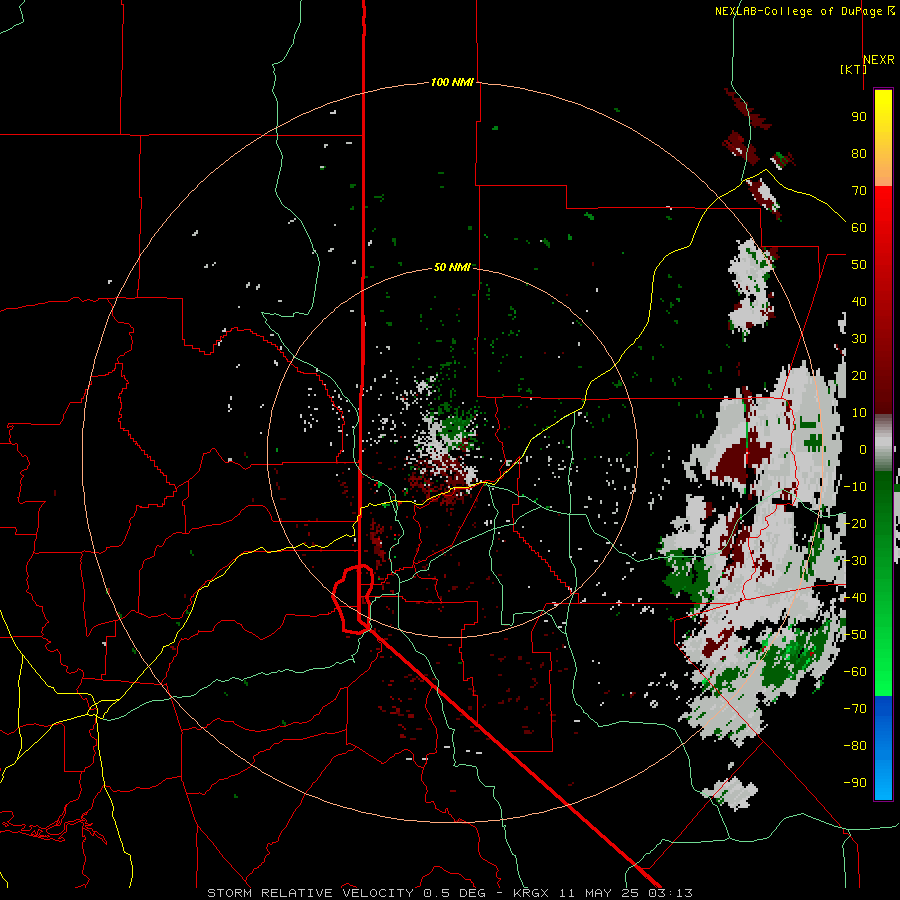Screen dimensions: 900x900
Task: Select the 0 value on the velocity scale
Action: (x=863, y=450)
